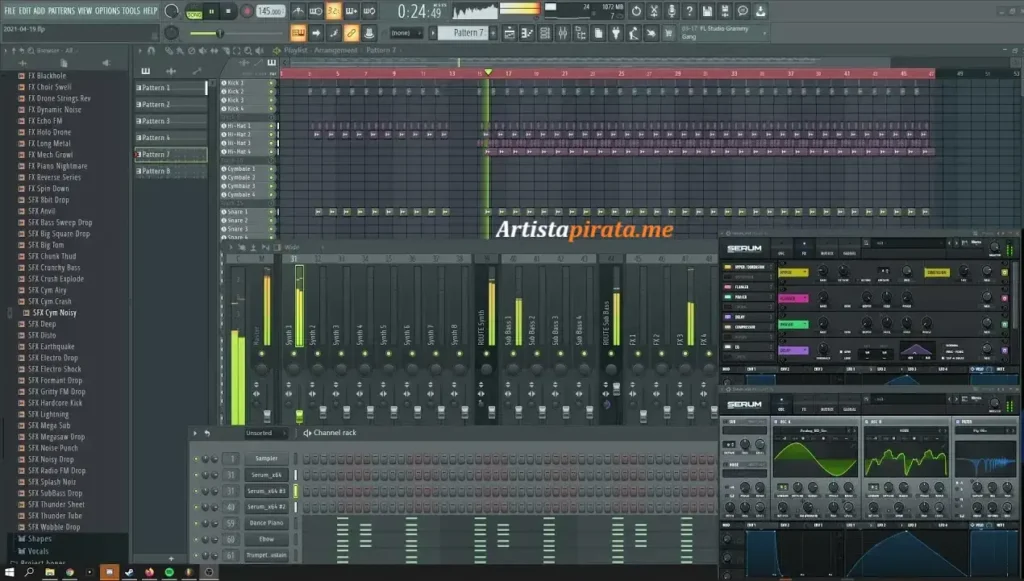Image resolution: width=1024 pixels, height=581 pixels.
Task: Open the FL Studio Grammy Gang news dropdown
Action: click(x=723, y=33)
